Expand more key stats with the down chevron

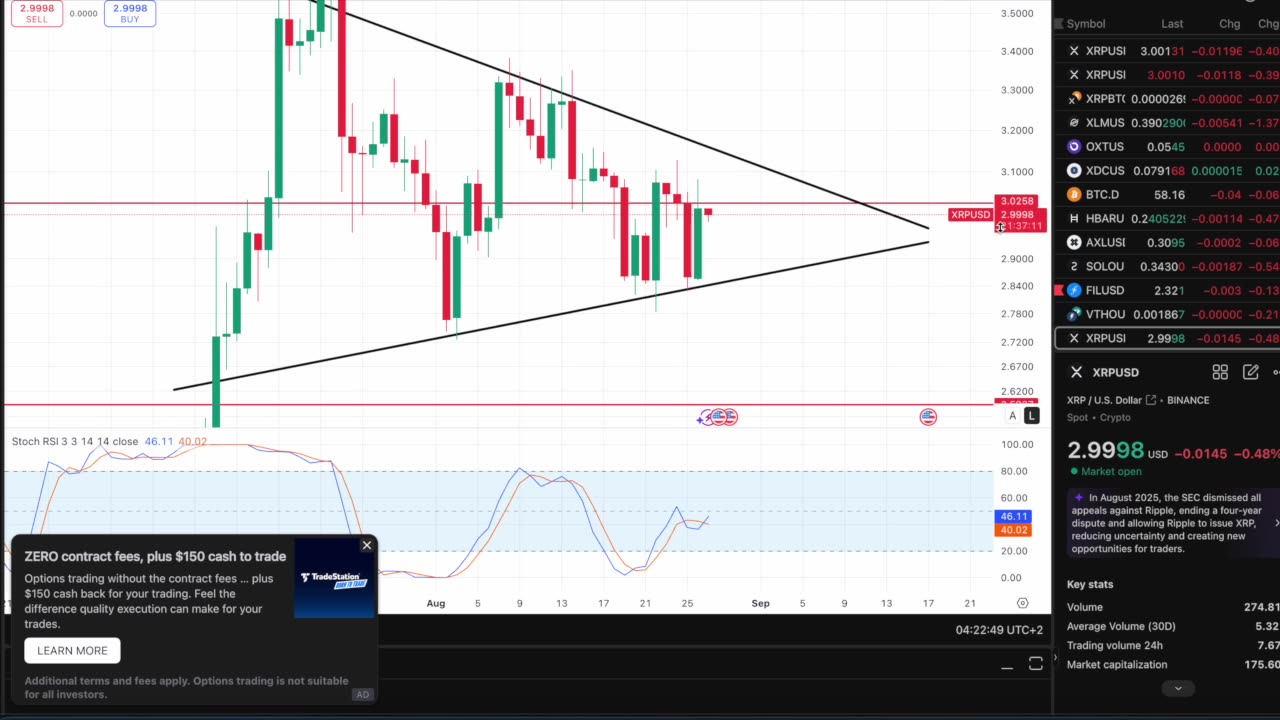coord(1178,688)
